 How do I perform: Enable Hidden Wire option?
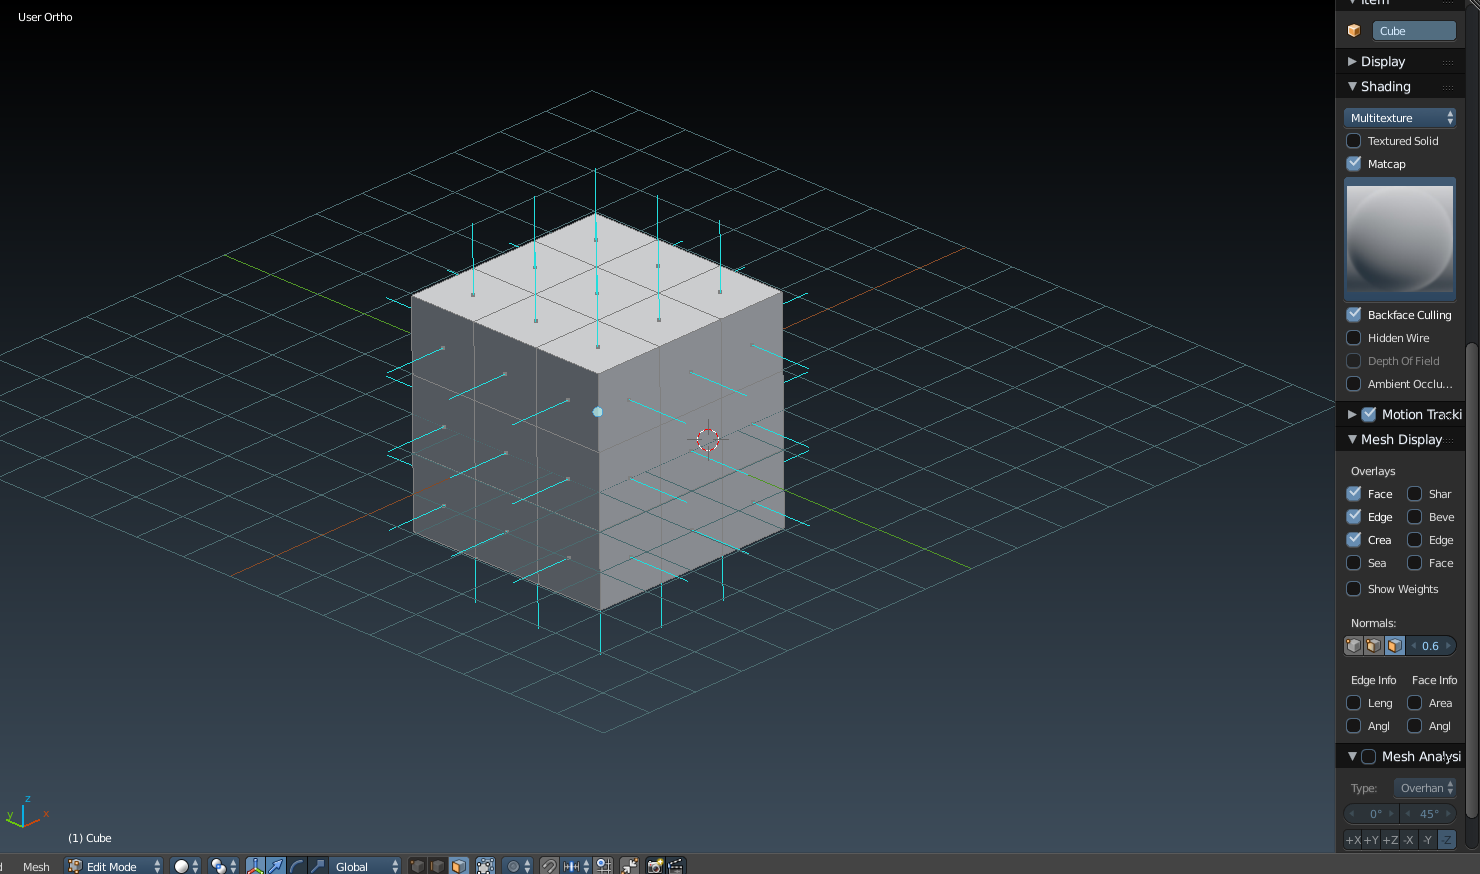tap(1354, 338)
